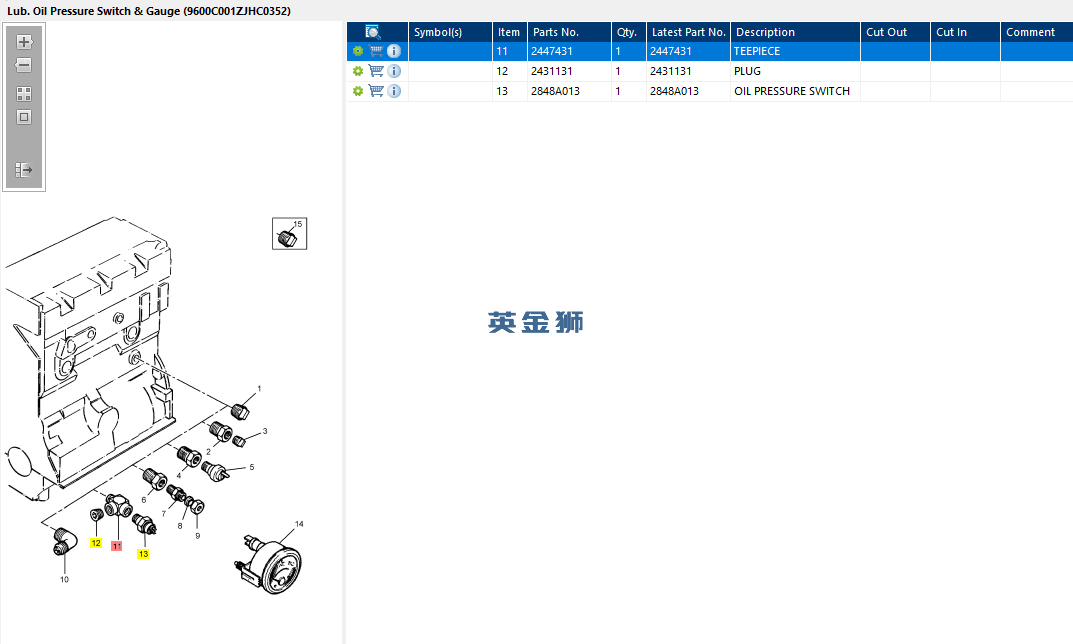1073x644 pixels.
Task: Click callout number 14 near gauge
Action: point(299,524)
